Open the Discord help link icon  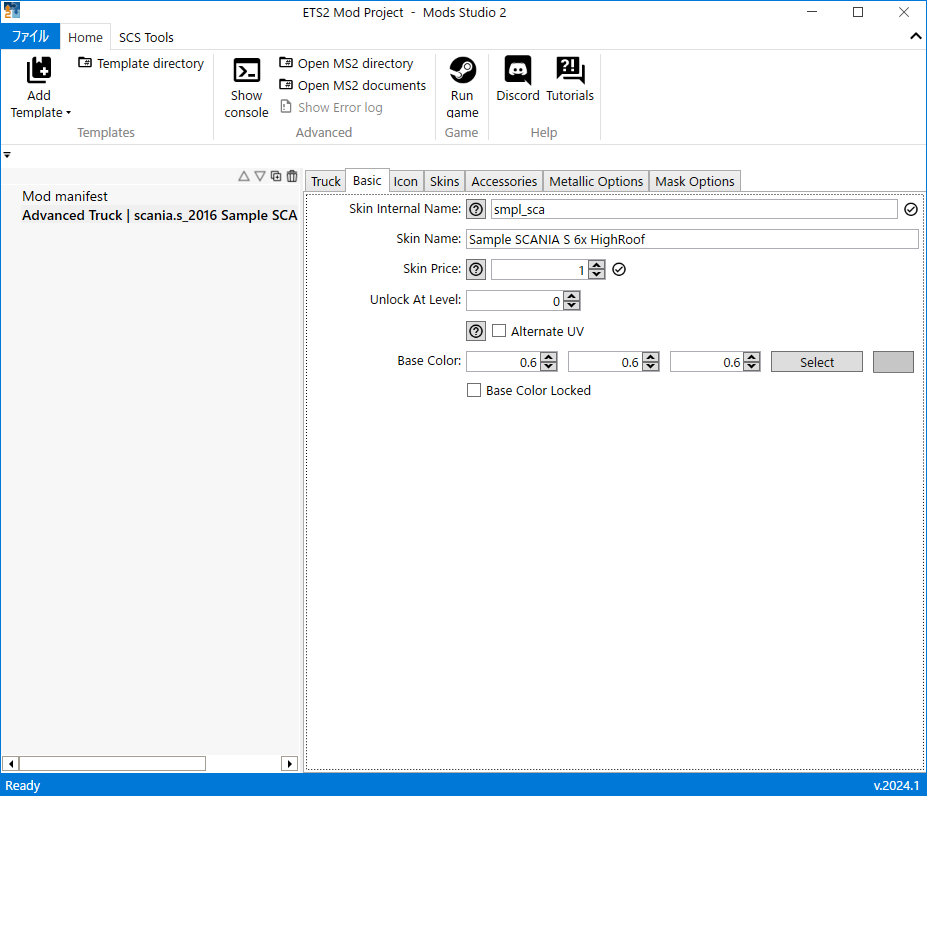[x=518, y=71]
